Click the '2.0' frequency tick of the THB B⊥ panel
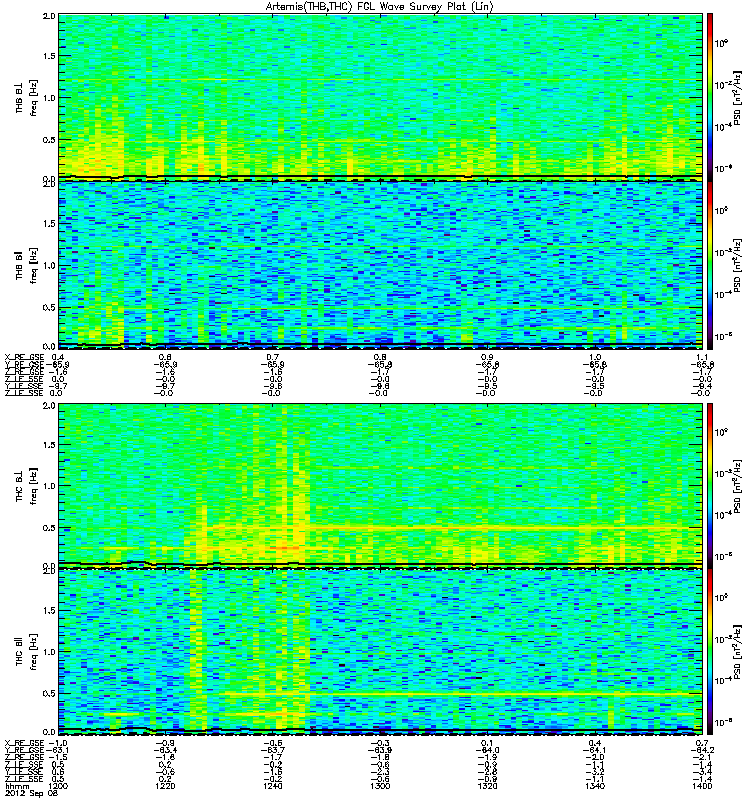The width and height of the screenshot is (750, 800). click(49, 16)
